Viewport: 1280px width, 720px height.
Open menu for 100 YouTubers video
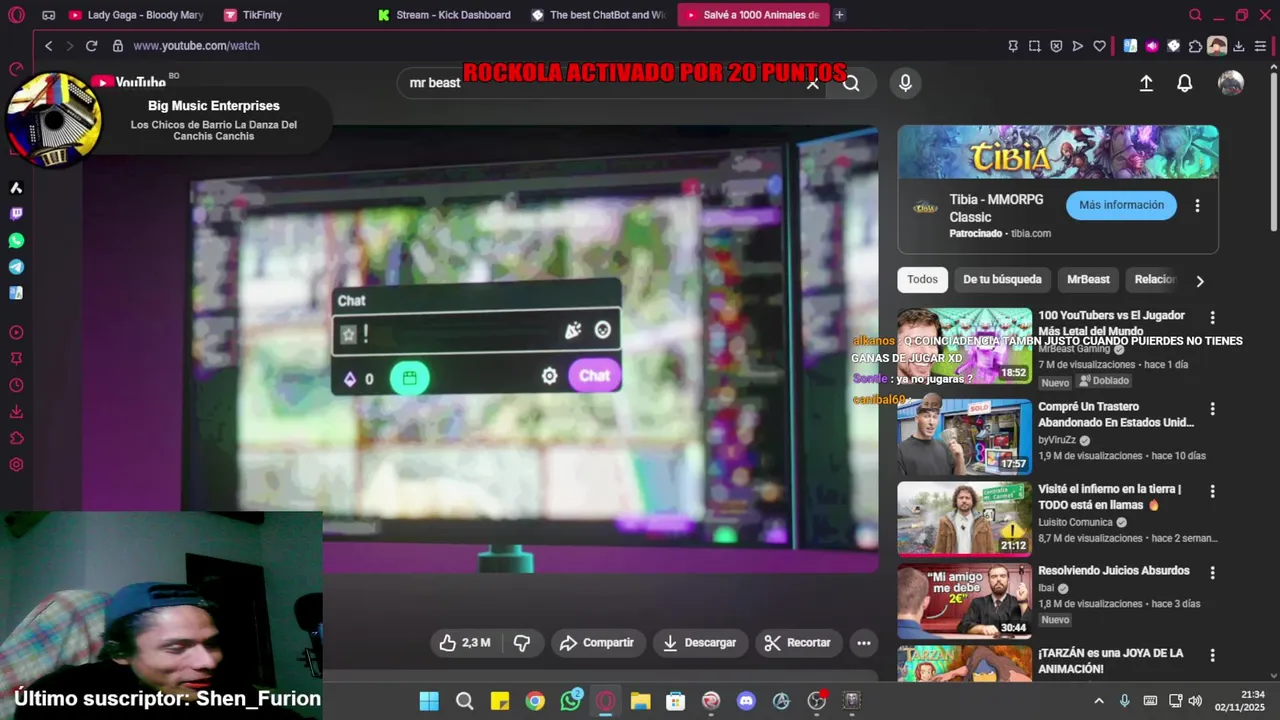click(x=1212, y=317)
